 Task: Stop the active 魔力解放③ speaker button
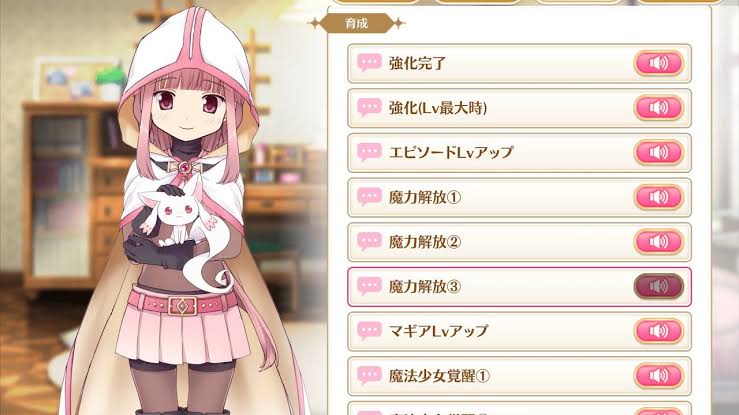pos(658,286)
